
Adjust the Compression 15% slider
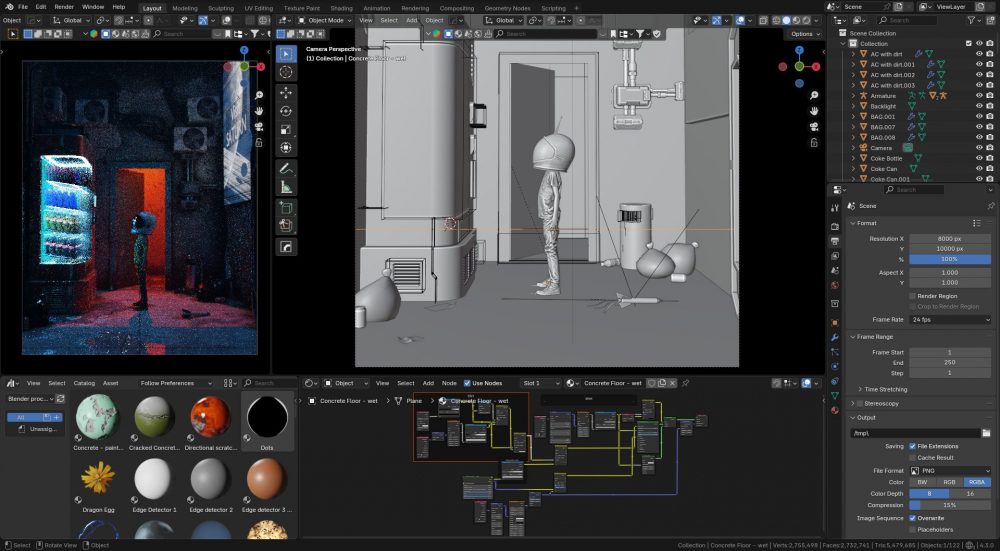click(x=950, y=506)
